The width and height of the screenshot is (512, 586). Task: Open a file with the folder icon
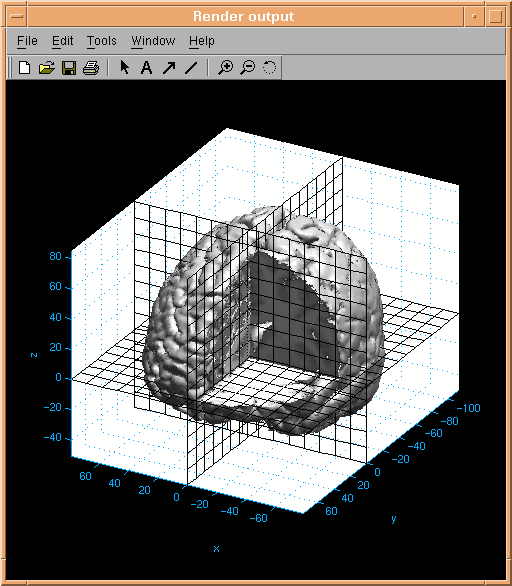click(47, 68)
